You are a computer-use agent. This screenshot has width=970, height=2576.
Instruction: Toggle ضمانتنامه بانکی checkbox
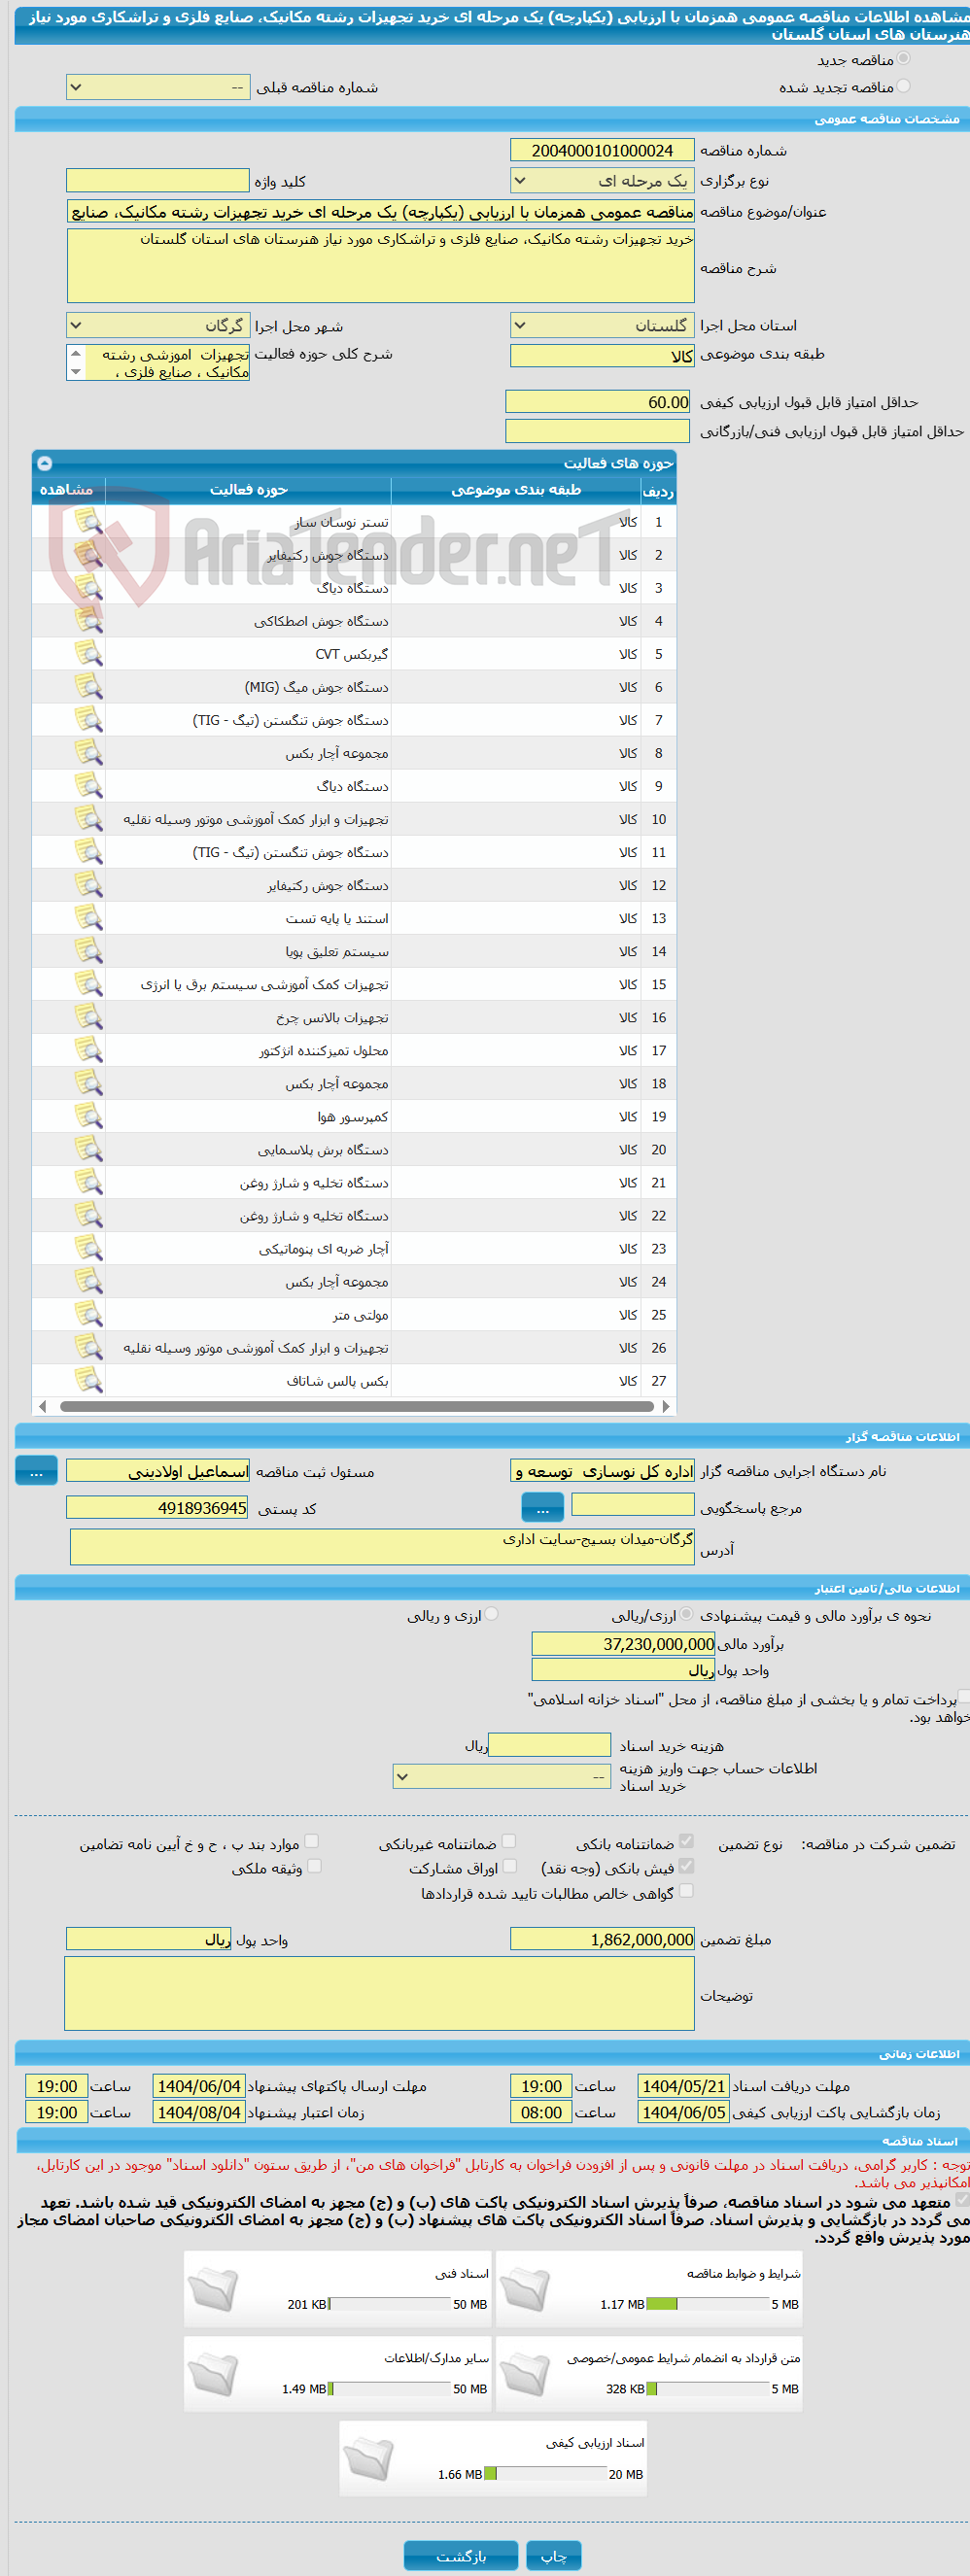(686, 1841)
